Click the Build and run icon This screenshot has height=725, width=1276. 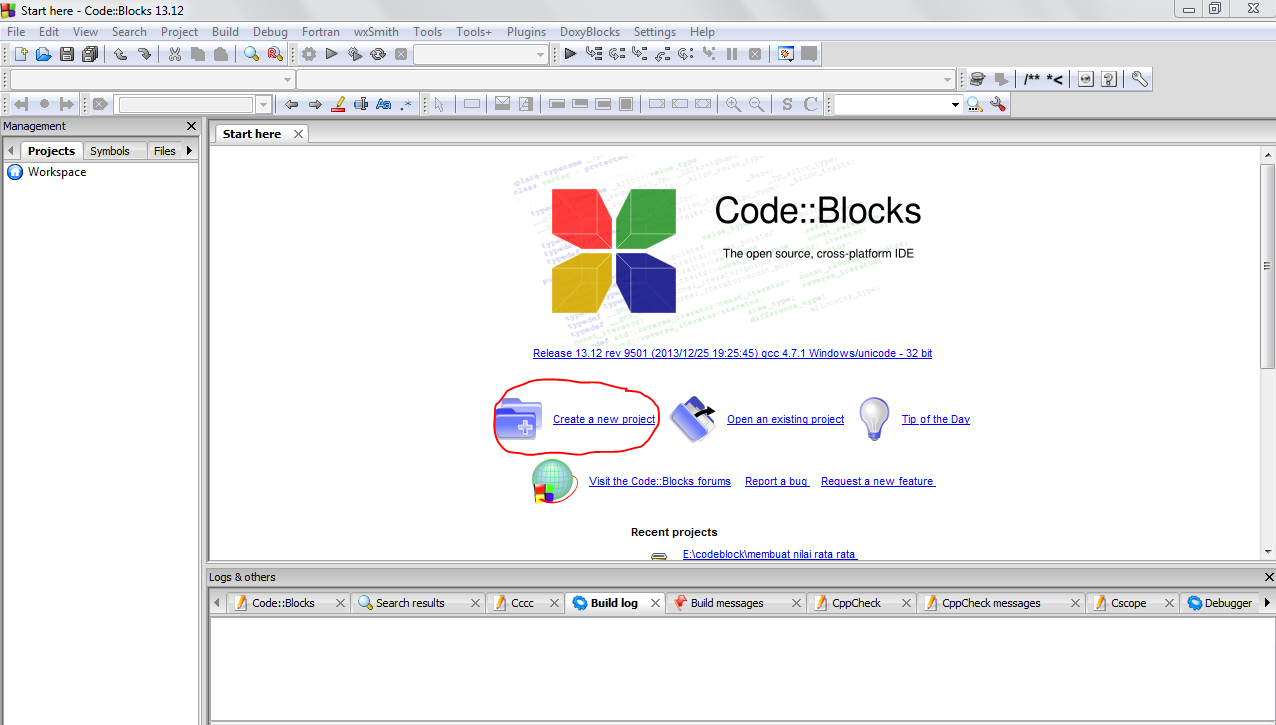pyautogui.click(x=355, y=54)
